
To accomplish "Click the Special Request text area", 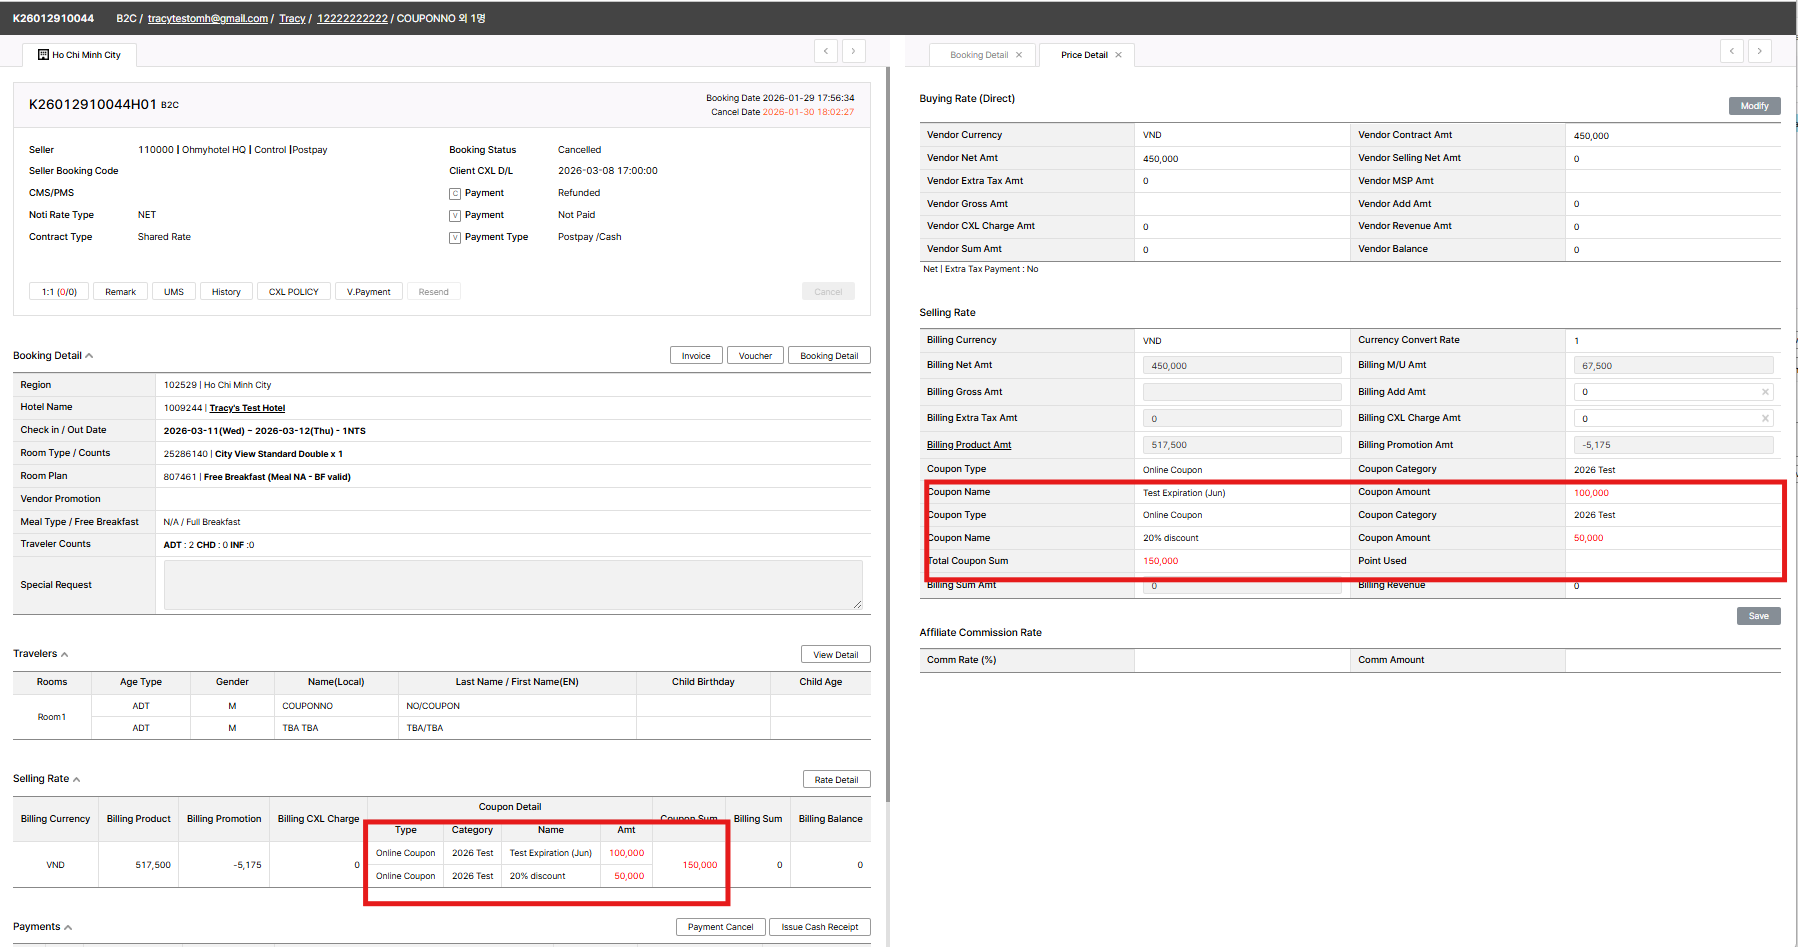I will [x=512, y=585].
